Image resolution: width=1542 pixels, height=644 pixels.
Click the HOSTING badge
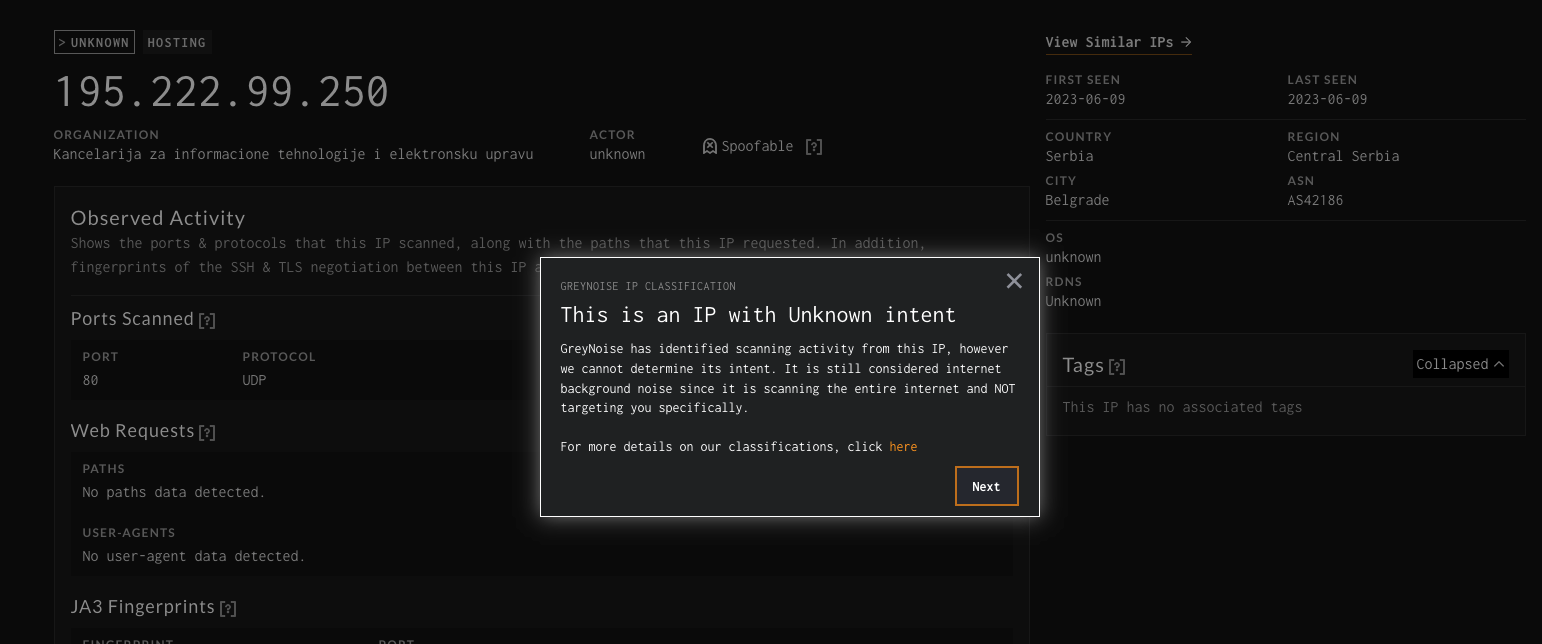point(176,43)
